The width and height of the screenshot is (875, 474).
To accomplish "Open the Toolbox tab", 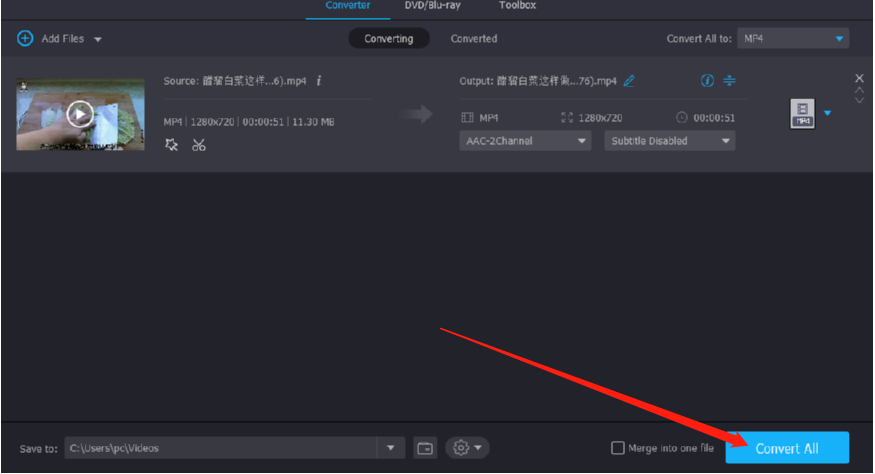I will point(517,6).
